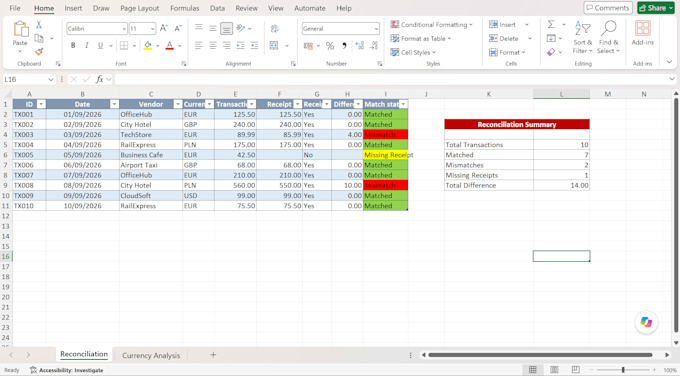Image resolution: width=680 pixels, height=376 pixels.
Task: Open the Insert ribbon tab
Action: [x=73, y=8]
